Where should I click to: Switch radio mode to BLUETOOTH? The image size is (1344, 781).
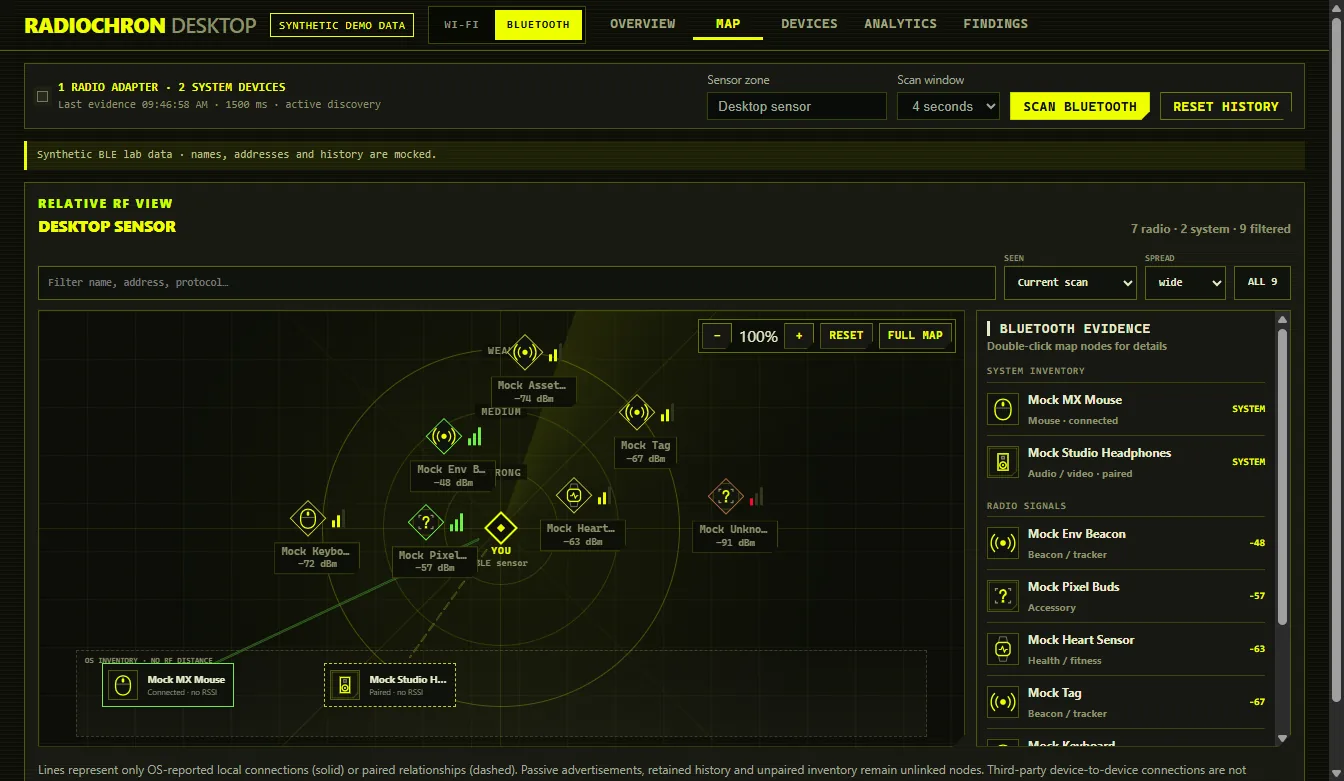[538, 25]
